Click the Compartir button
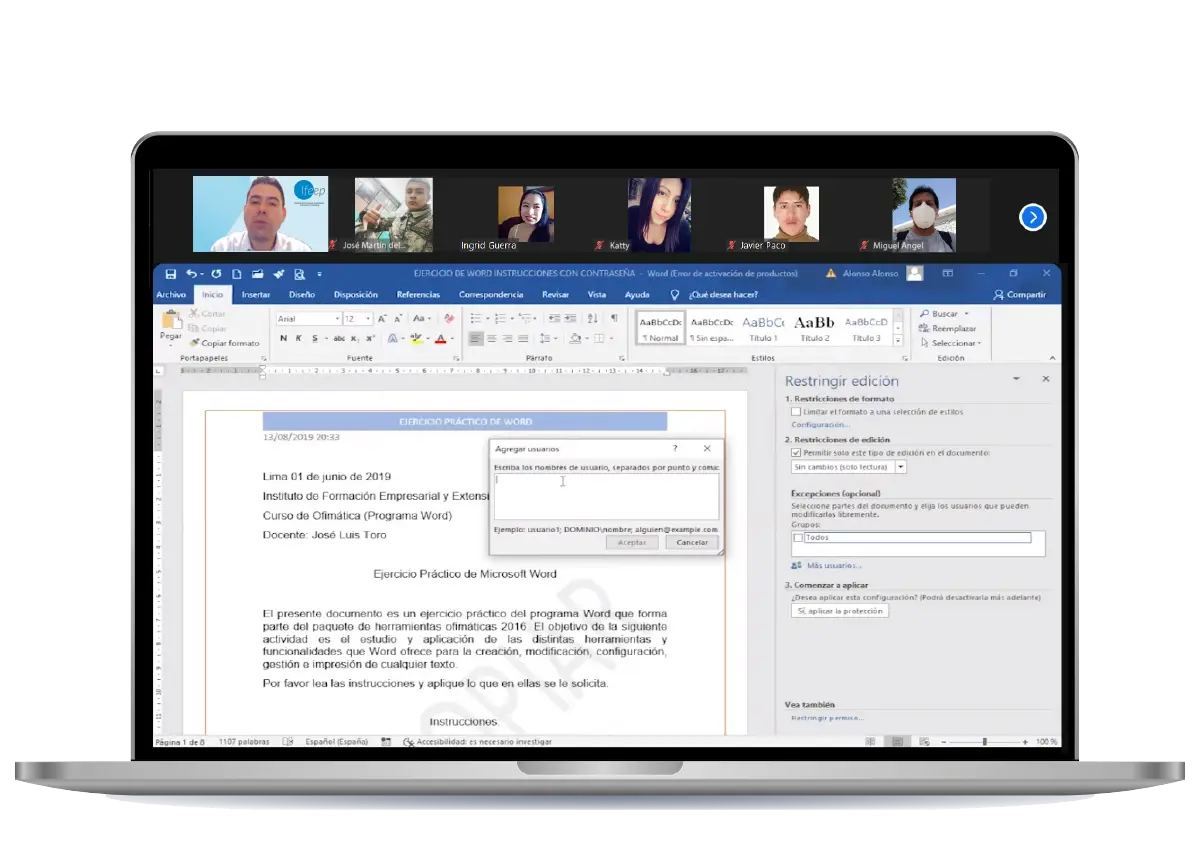Screen dimensions: 1201x861 click(x=1019, y=295)
